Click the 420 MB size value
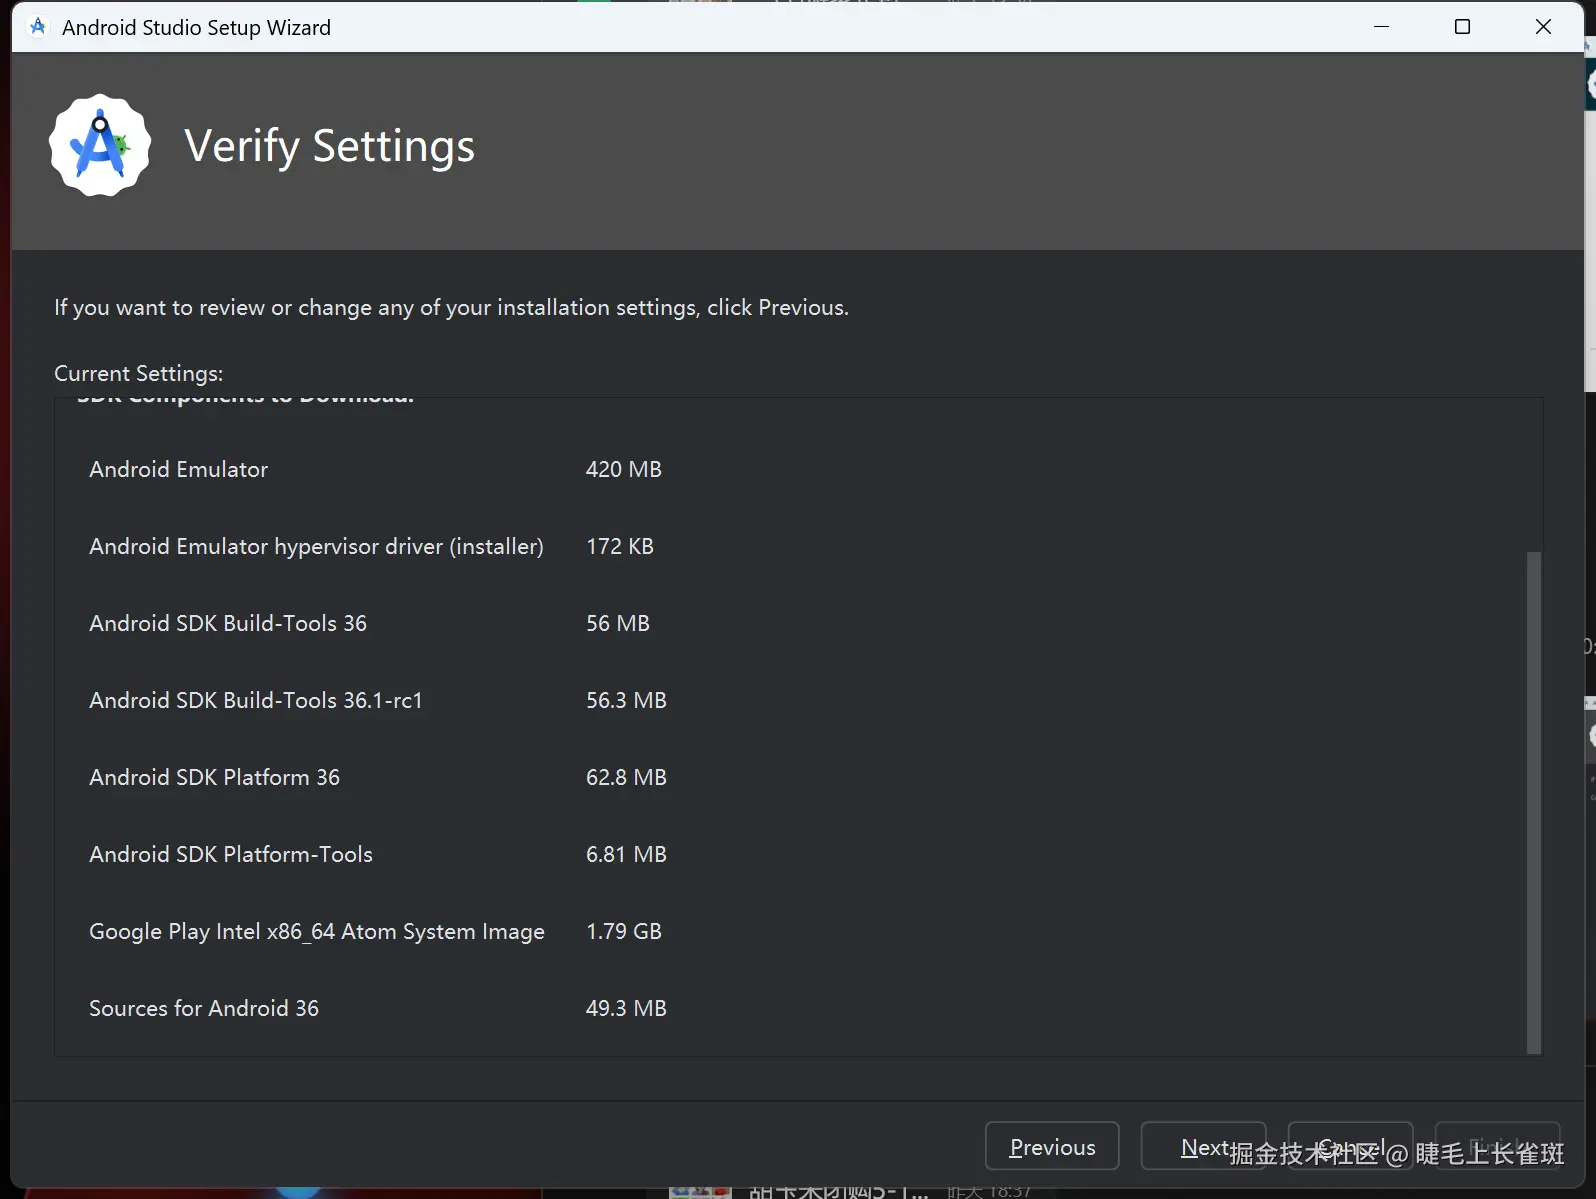This screenshot has width=1596, height=1199. point(624,469)
